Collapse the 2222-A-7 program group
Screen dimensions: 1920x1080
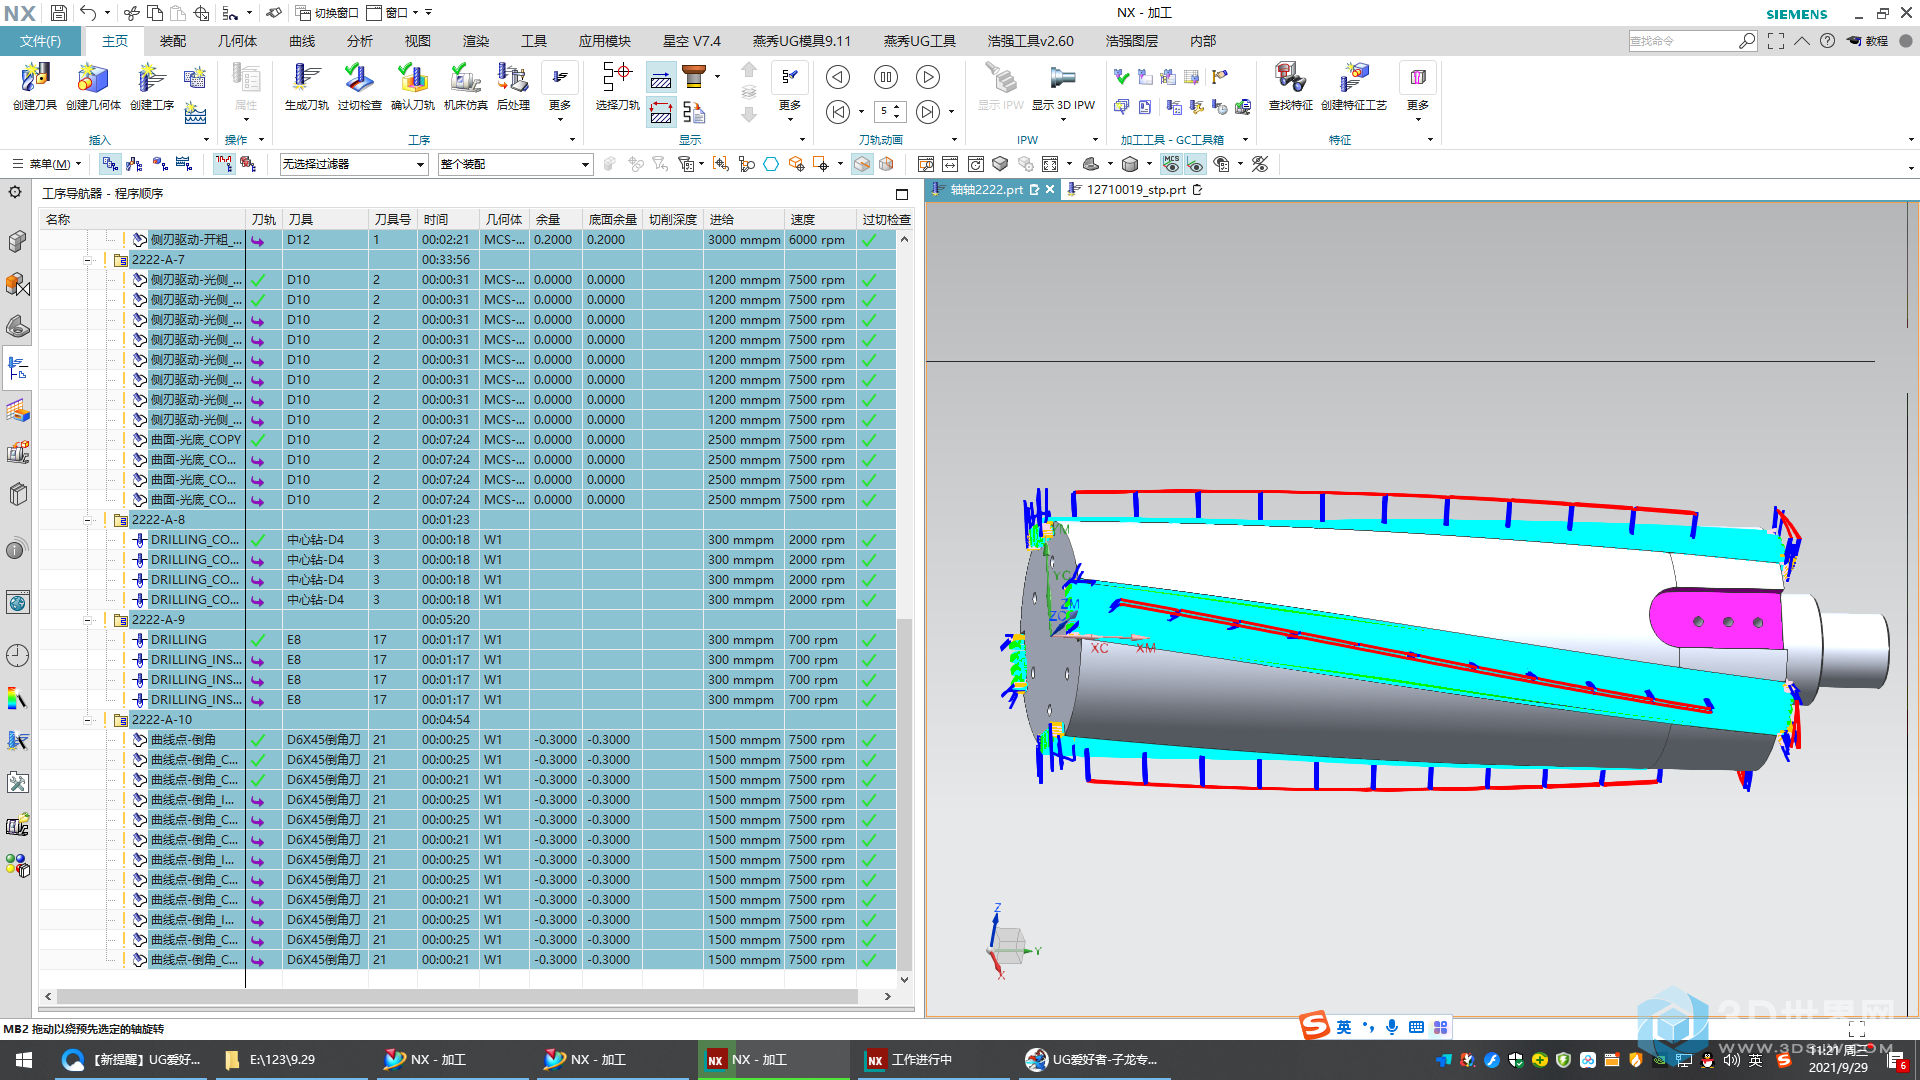click(x=88, y=260)
